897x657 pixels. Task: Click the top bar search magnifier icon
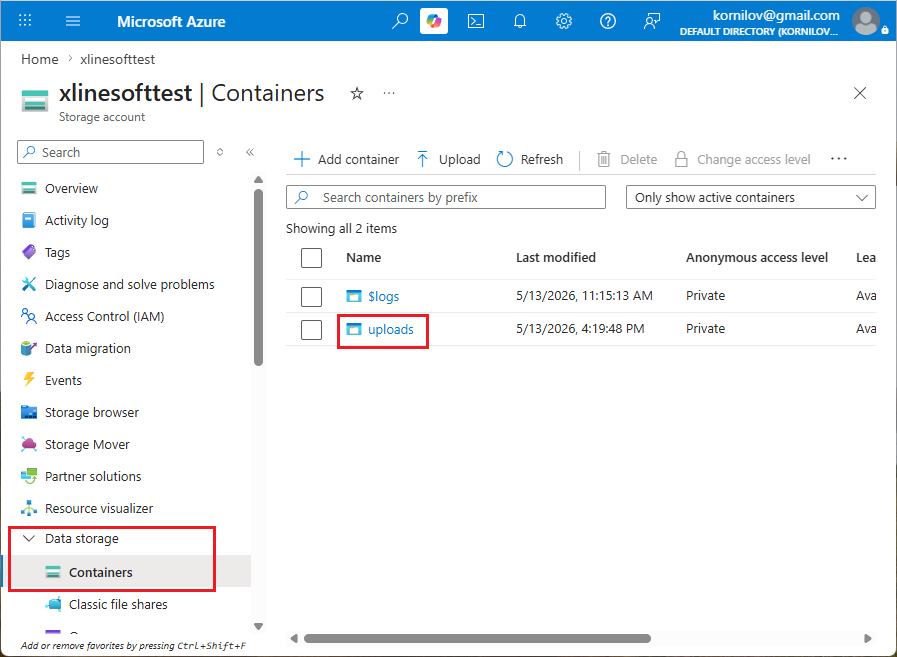click(x=399, y=21)
